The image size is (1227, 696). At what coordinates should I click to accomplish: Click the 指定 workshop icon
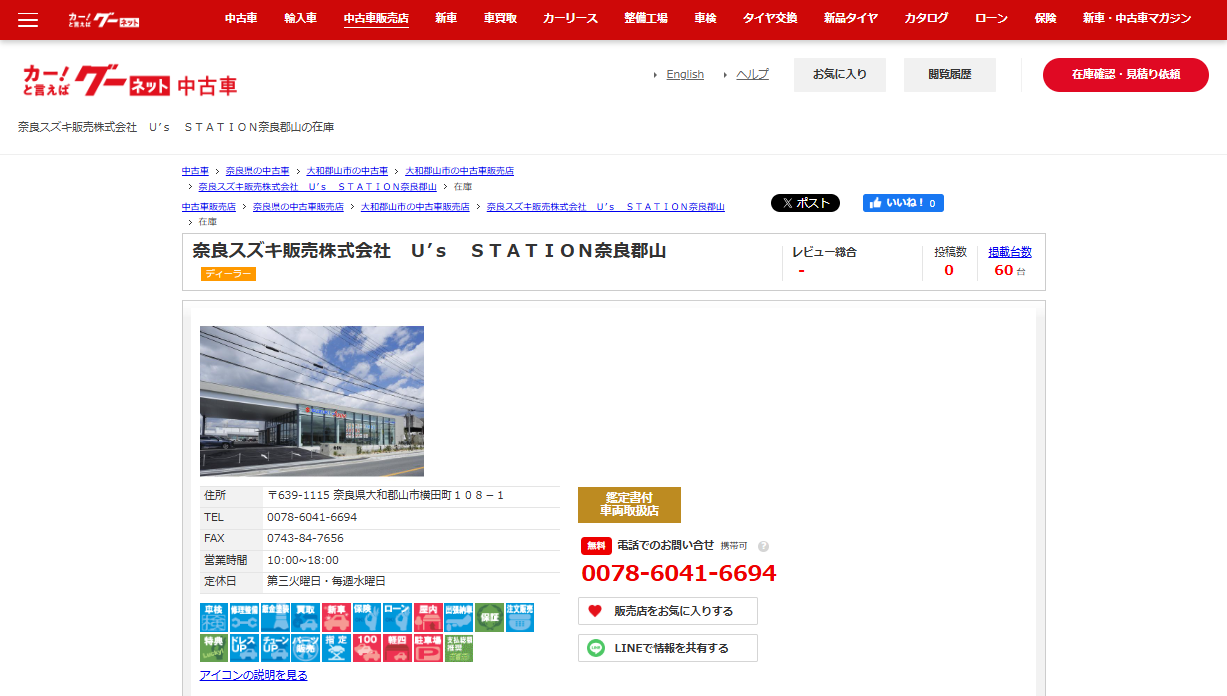[336, 648]
